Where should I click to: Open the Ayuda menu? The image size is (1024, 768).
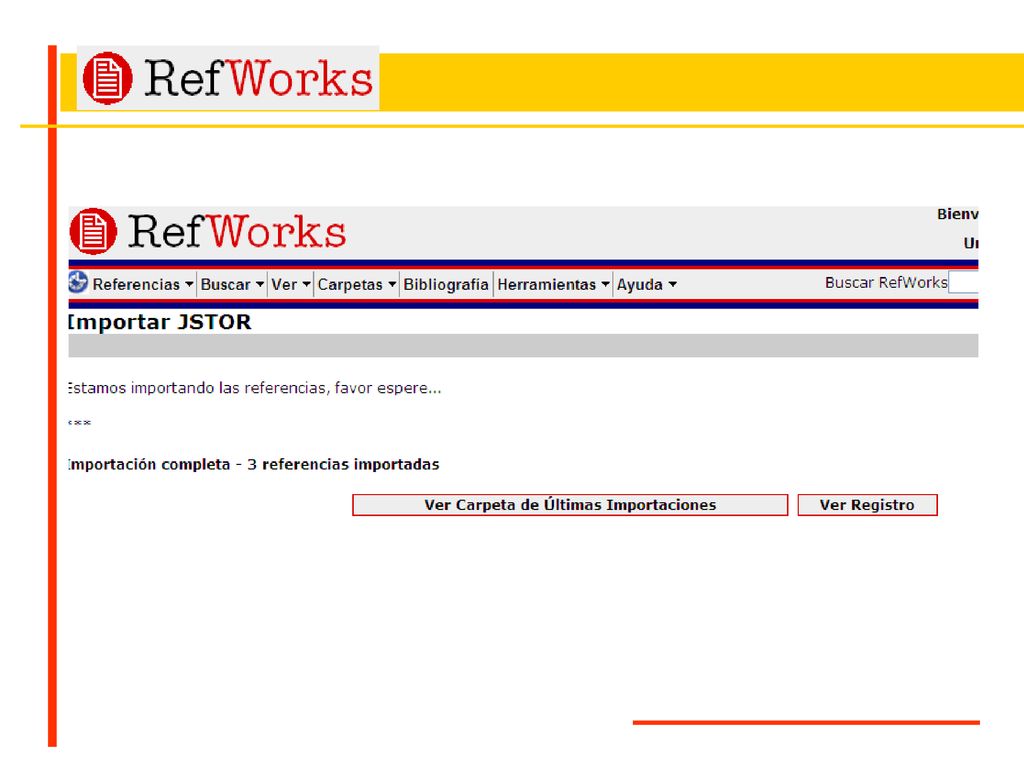pos(647,285)
